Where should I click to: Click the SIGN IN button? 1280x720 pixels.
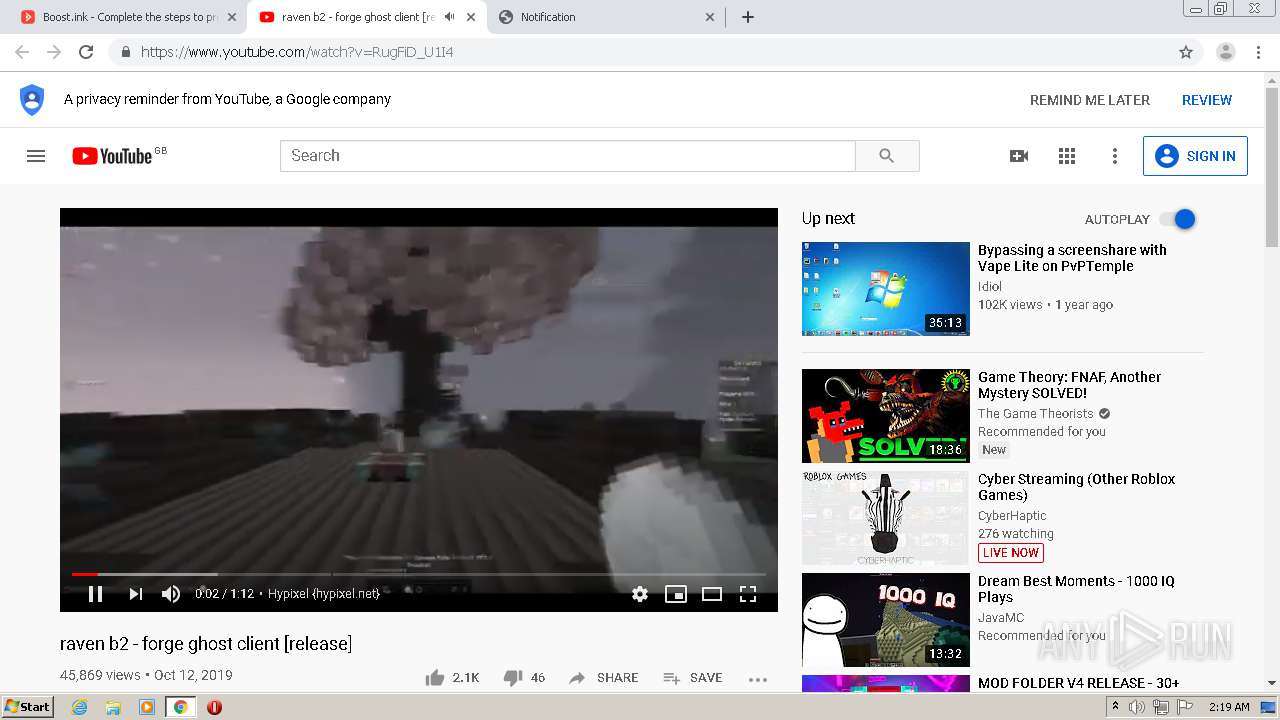[1195, 156]
